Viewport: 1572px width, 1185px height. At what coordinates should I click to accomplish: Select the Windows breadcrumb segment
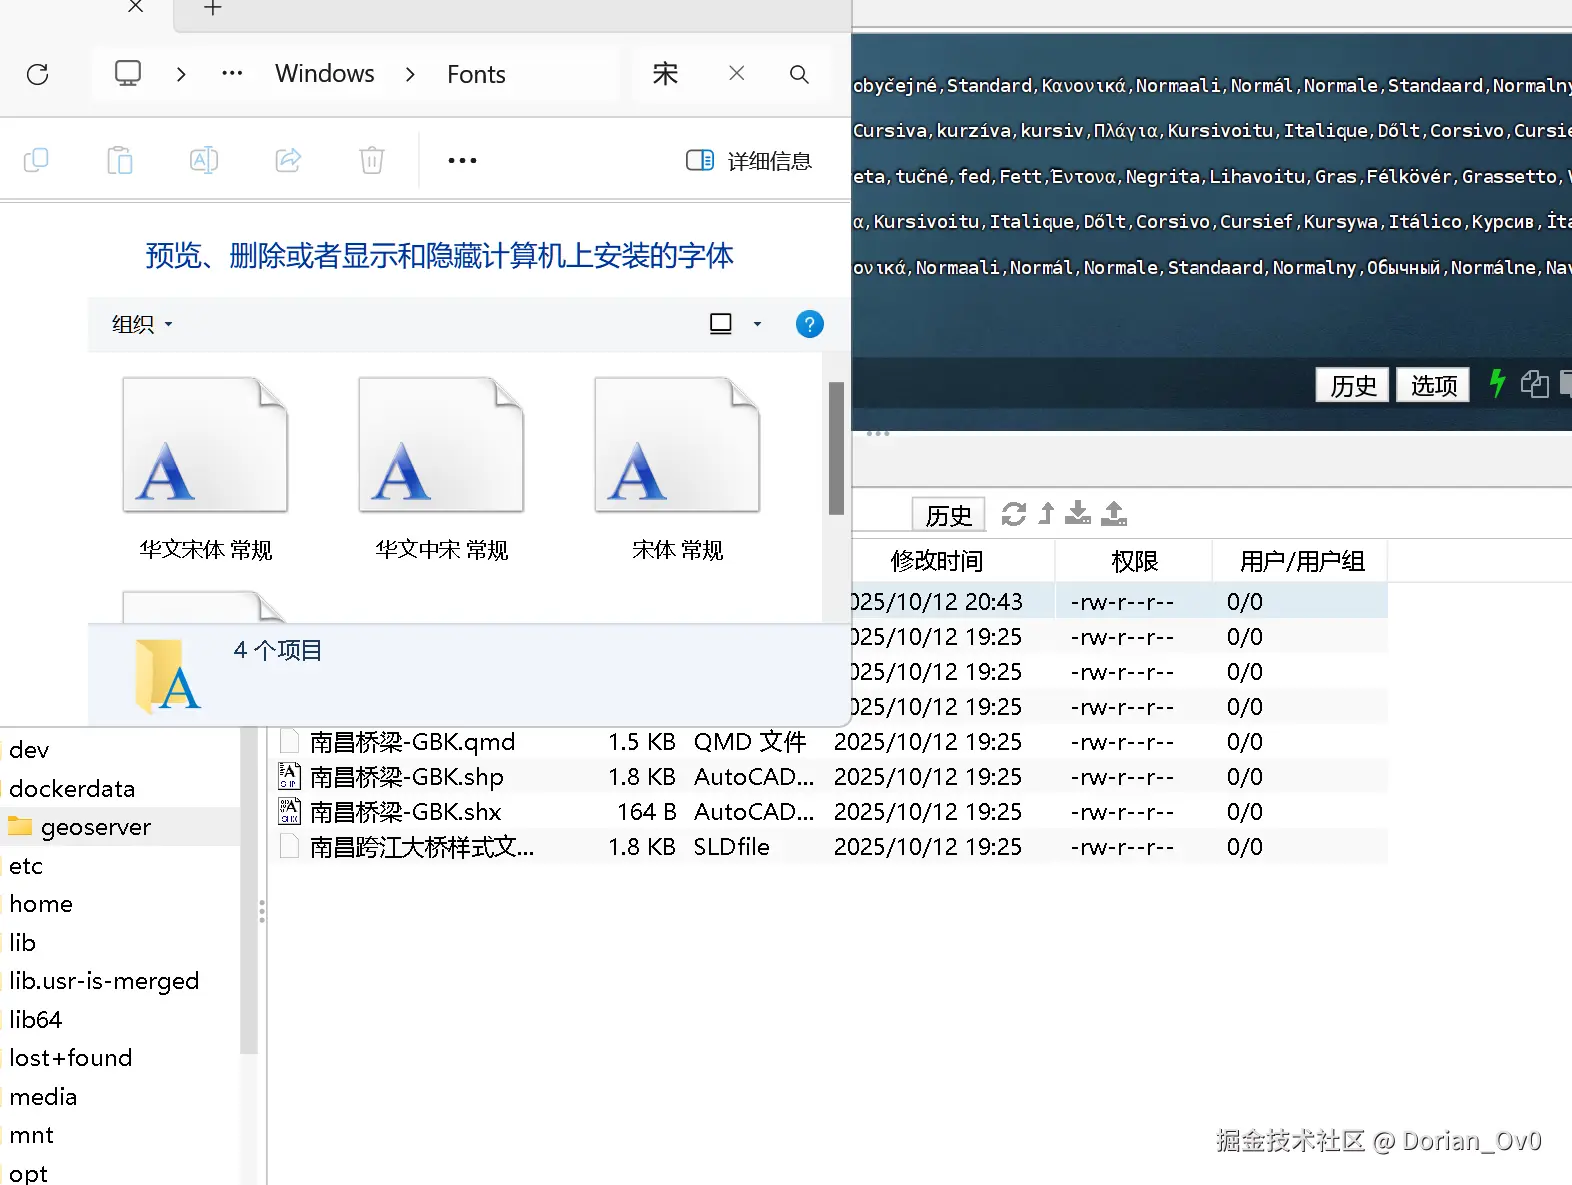325,74
